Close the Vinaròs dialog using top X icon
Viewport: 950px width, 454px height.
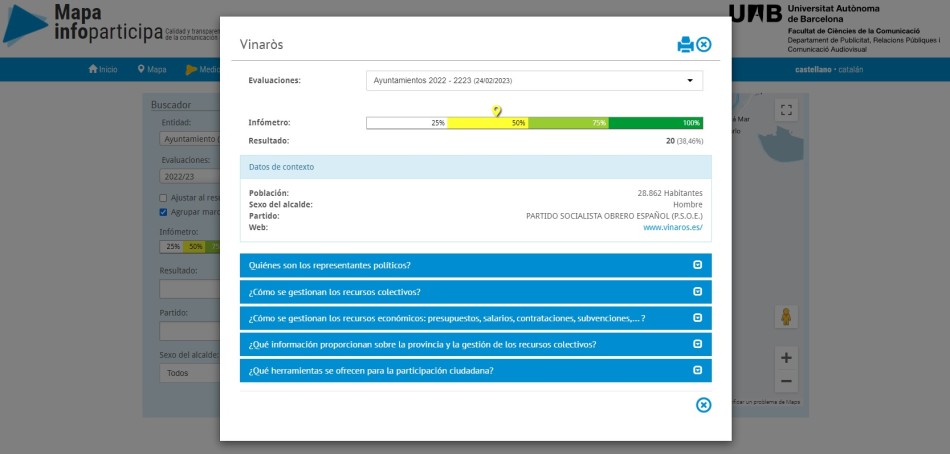pos(704,44)
